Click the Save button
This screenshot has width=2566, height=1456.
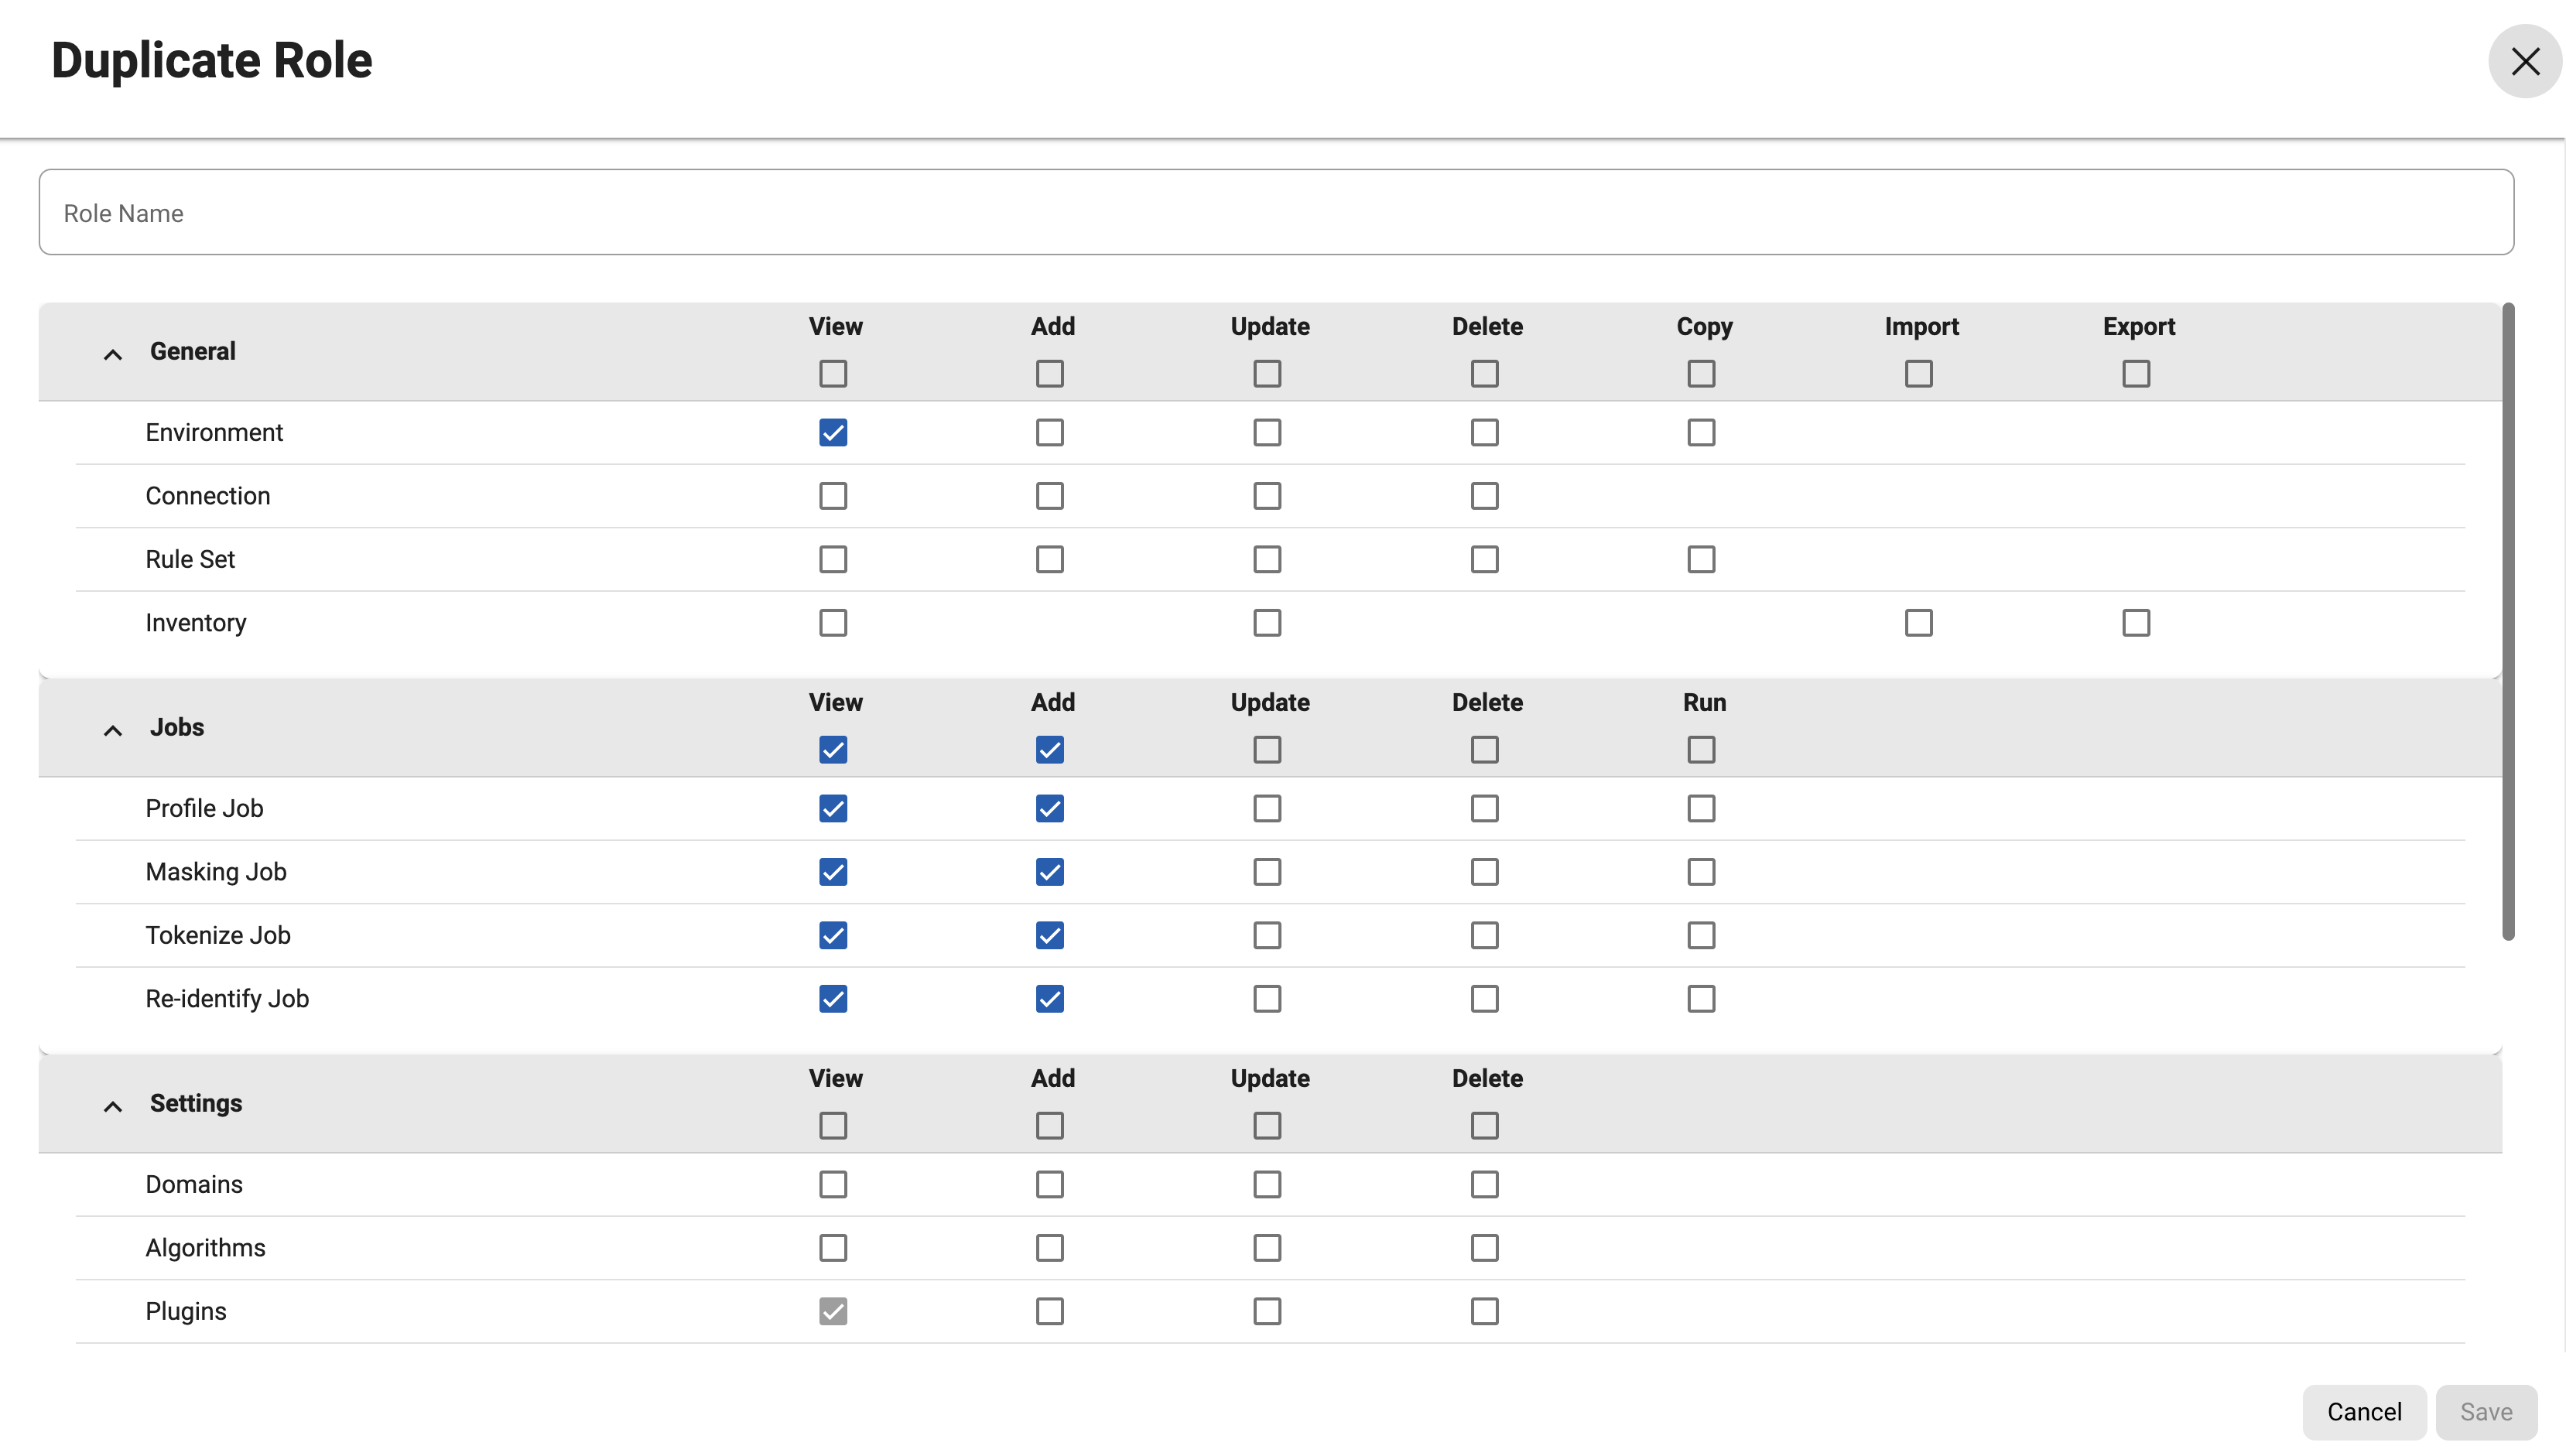[2487, 1412]
